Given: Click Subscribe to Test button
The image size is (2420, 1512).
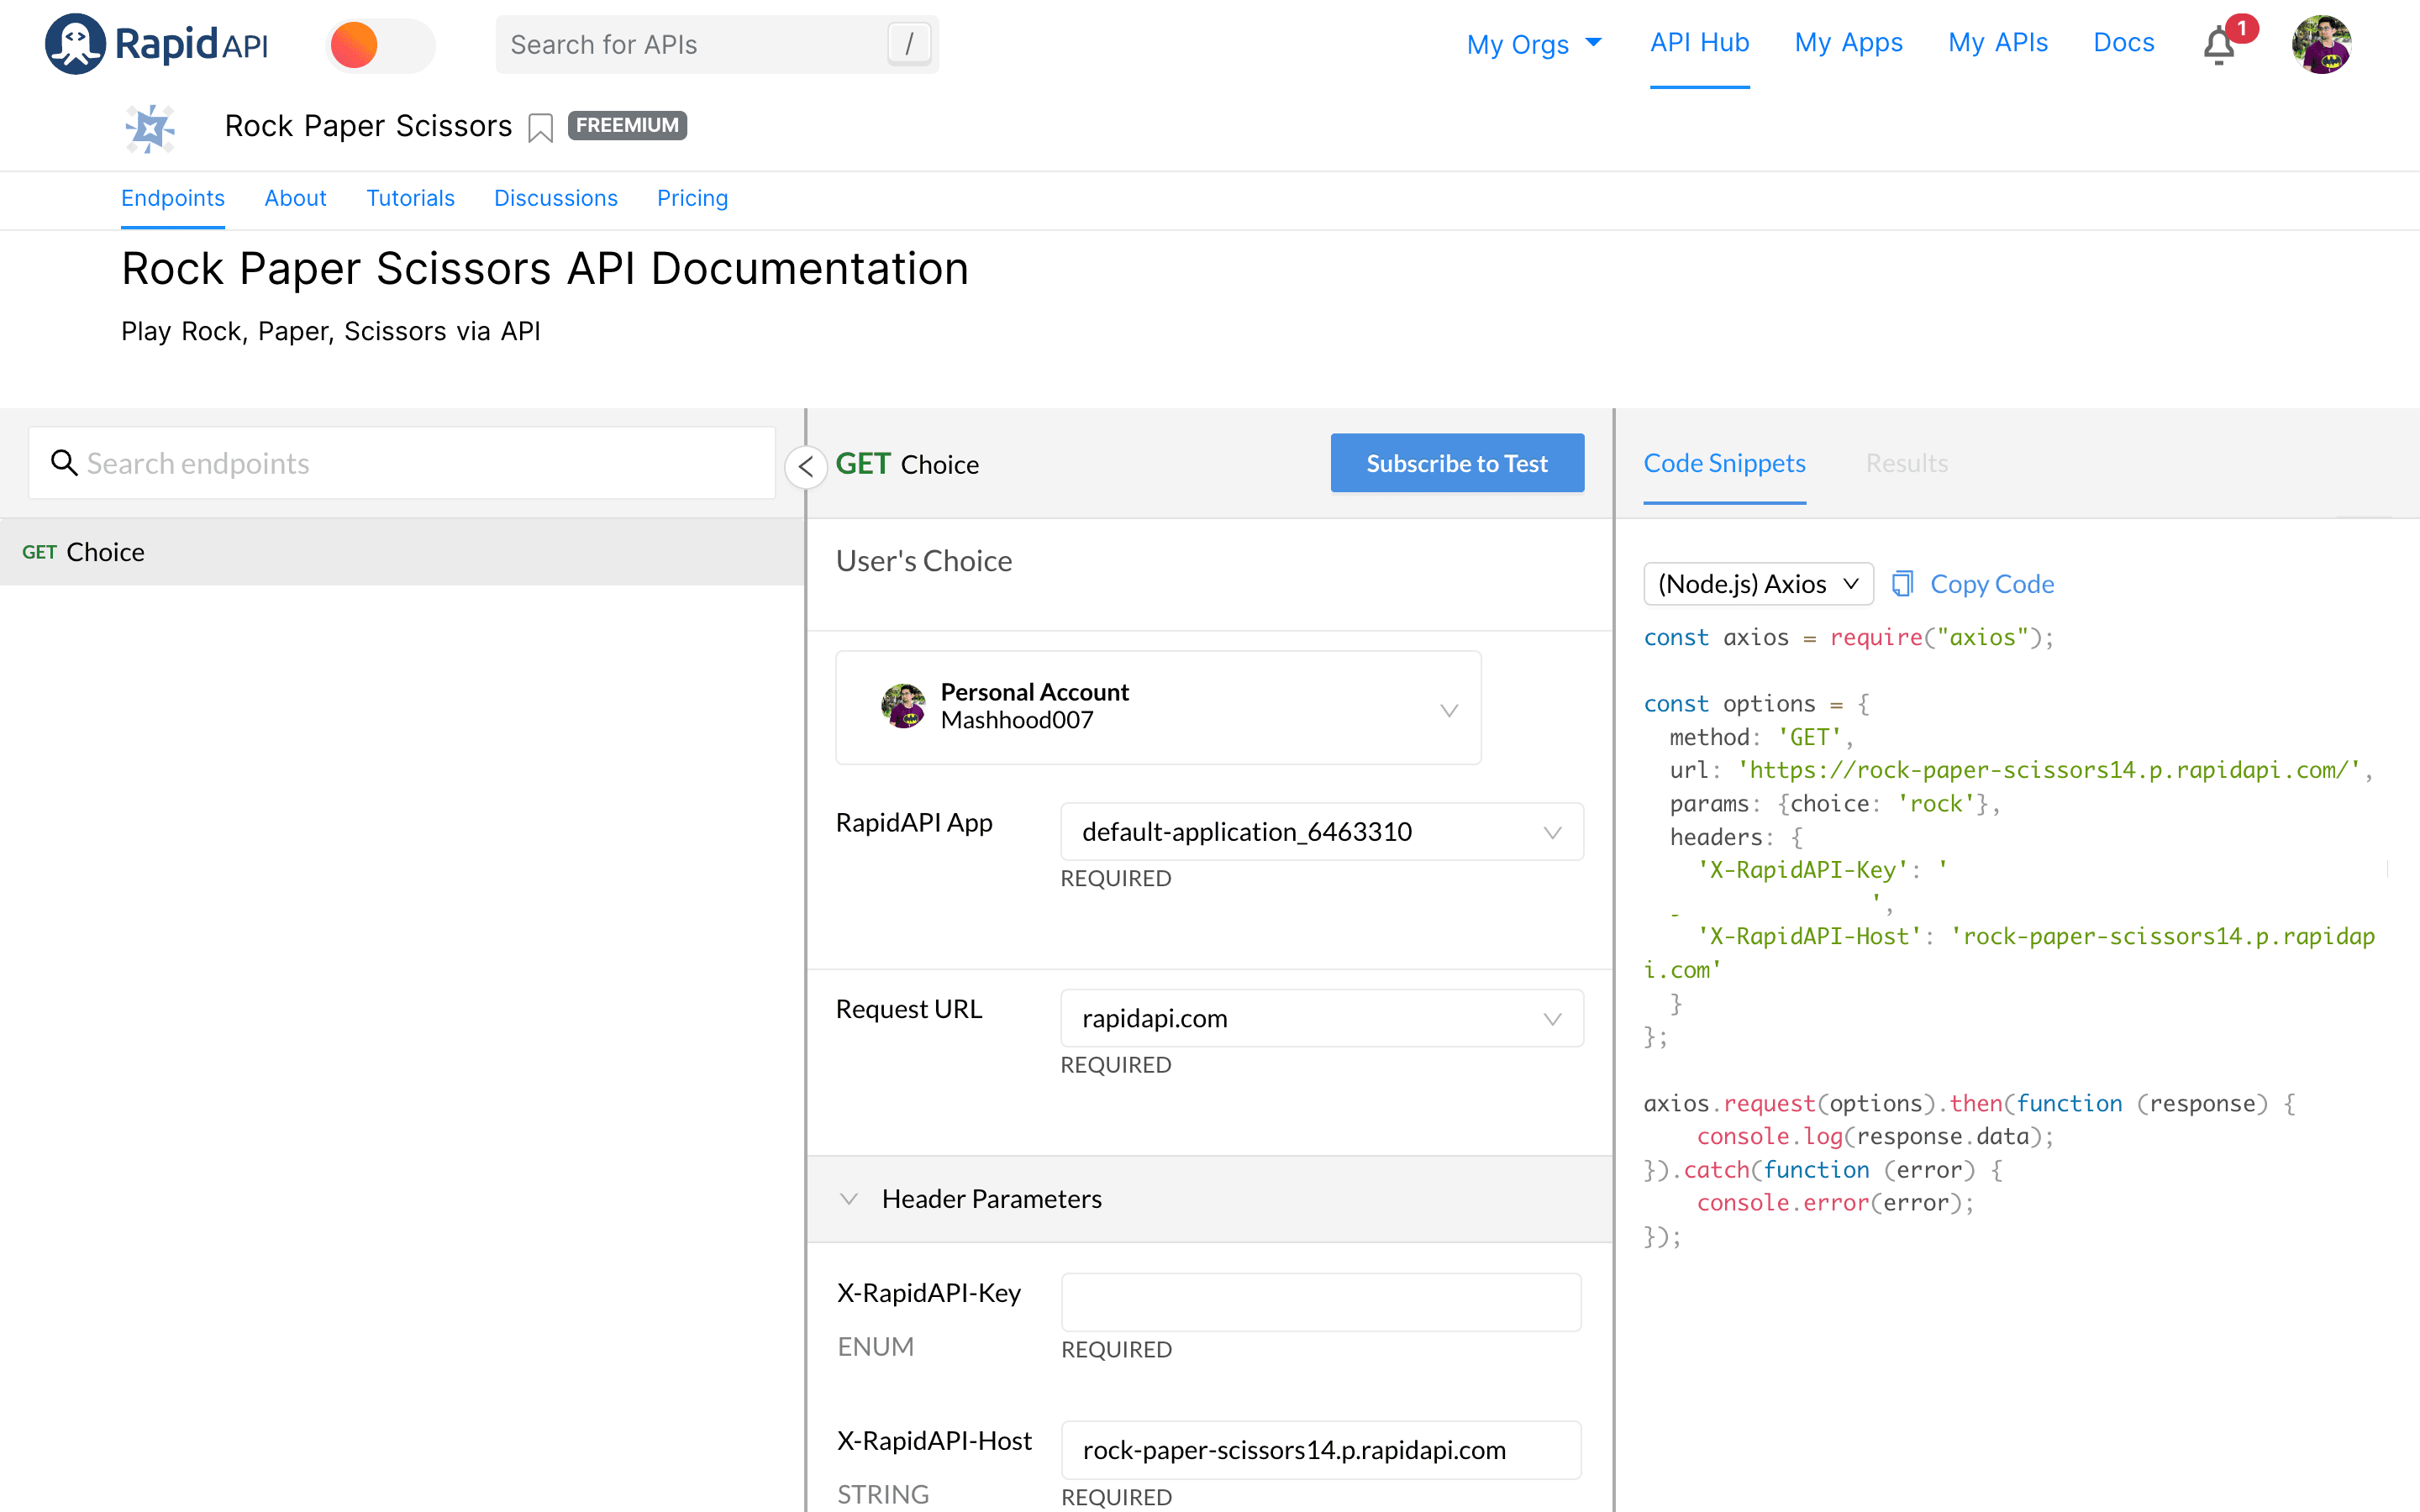Looking at the screenshot, I should [1457, 463].
